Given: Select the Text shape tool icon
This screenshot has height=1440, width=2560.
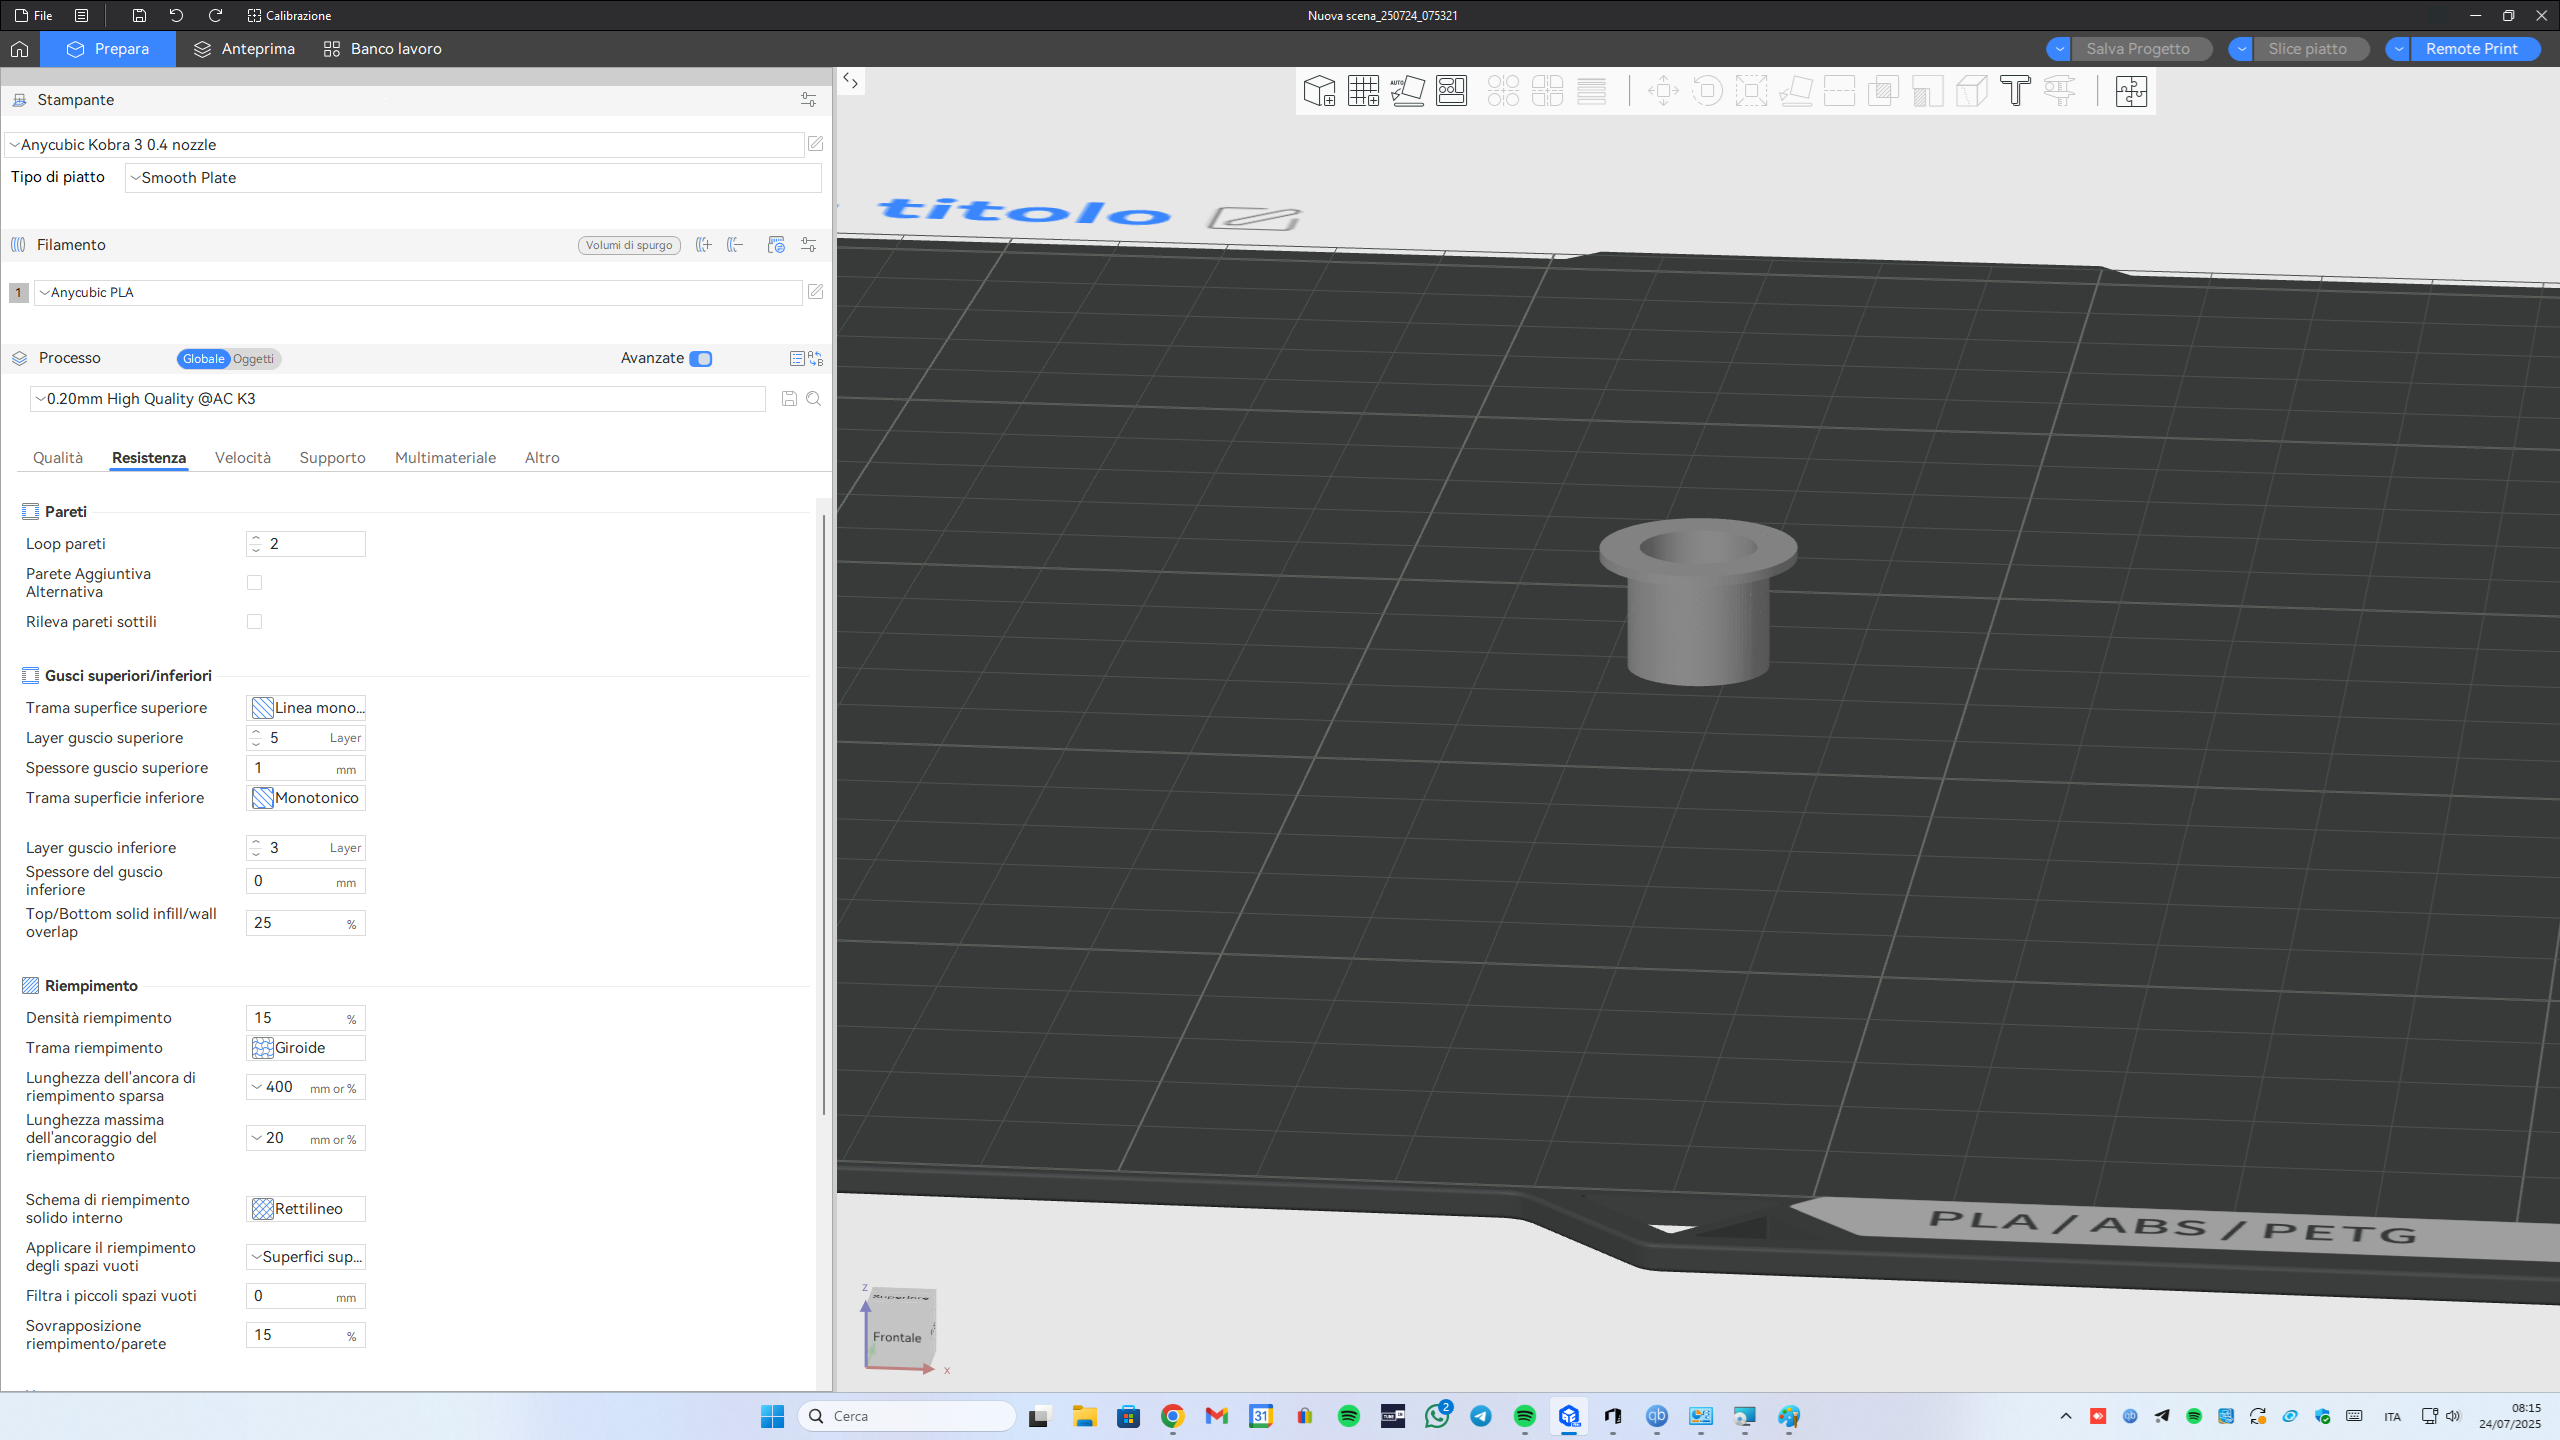Looking at the screenshot, I should [x=2015, y=91].
